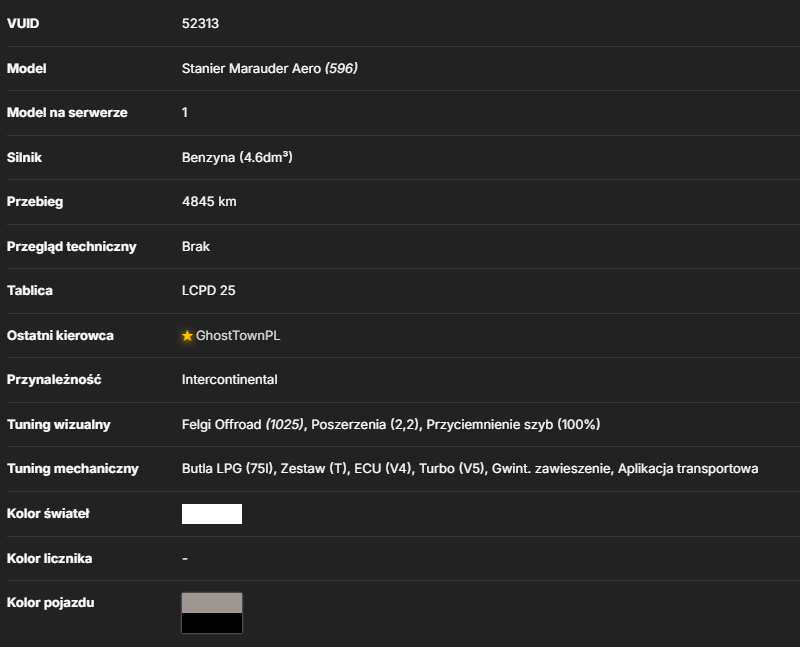Click the Tuning mechaniczny label
Screen dimensions: 800x647
[73, 469]
